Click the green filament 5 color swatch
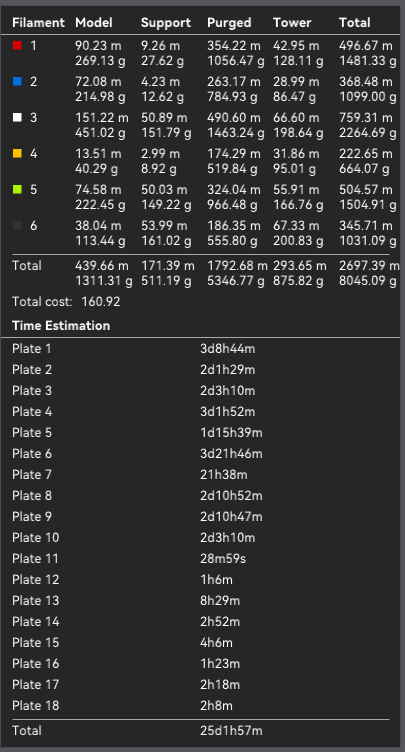Image resolution: width=405 pixels, height=752 pixels. pos(17,189)
